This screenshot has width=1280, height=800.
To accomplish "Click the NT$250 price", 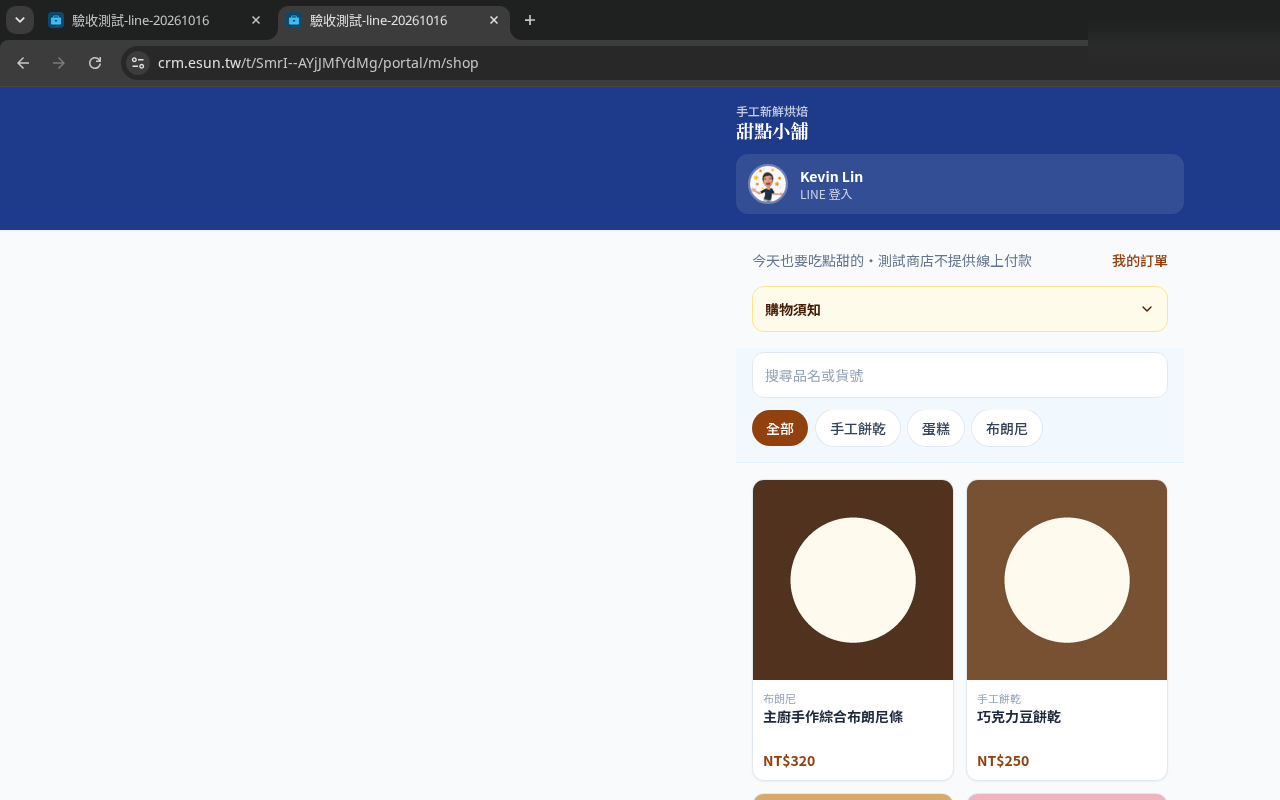I will (1003, 761).
